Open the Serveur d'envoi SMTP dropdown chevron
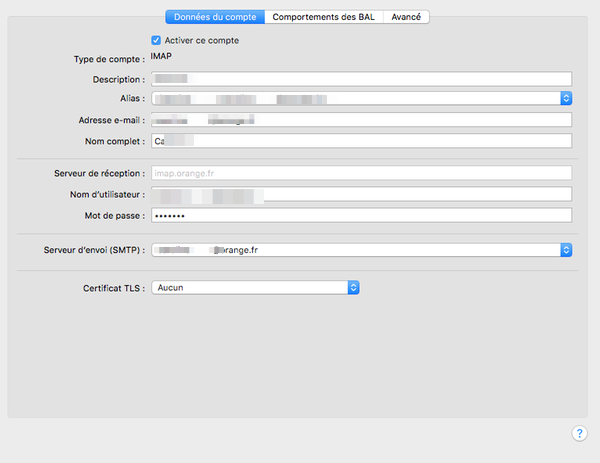 pos(565,249)
